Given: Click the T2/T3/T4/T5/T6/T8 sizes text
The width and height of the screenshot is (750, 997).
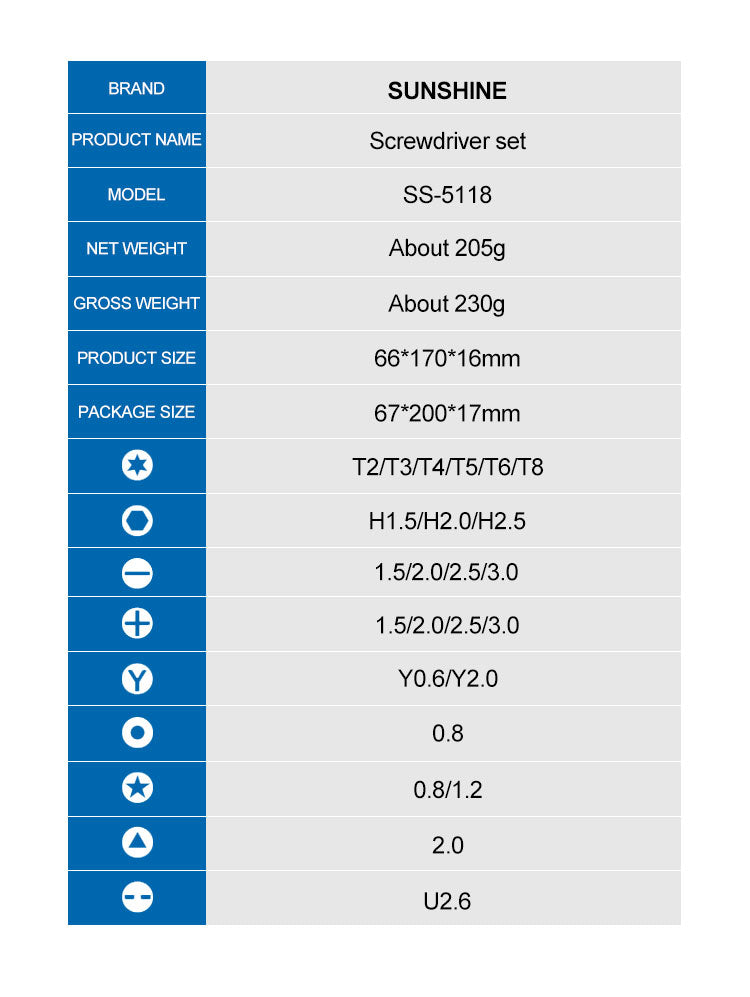Looking at the screenshot, I should pos(447,467).
